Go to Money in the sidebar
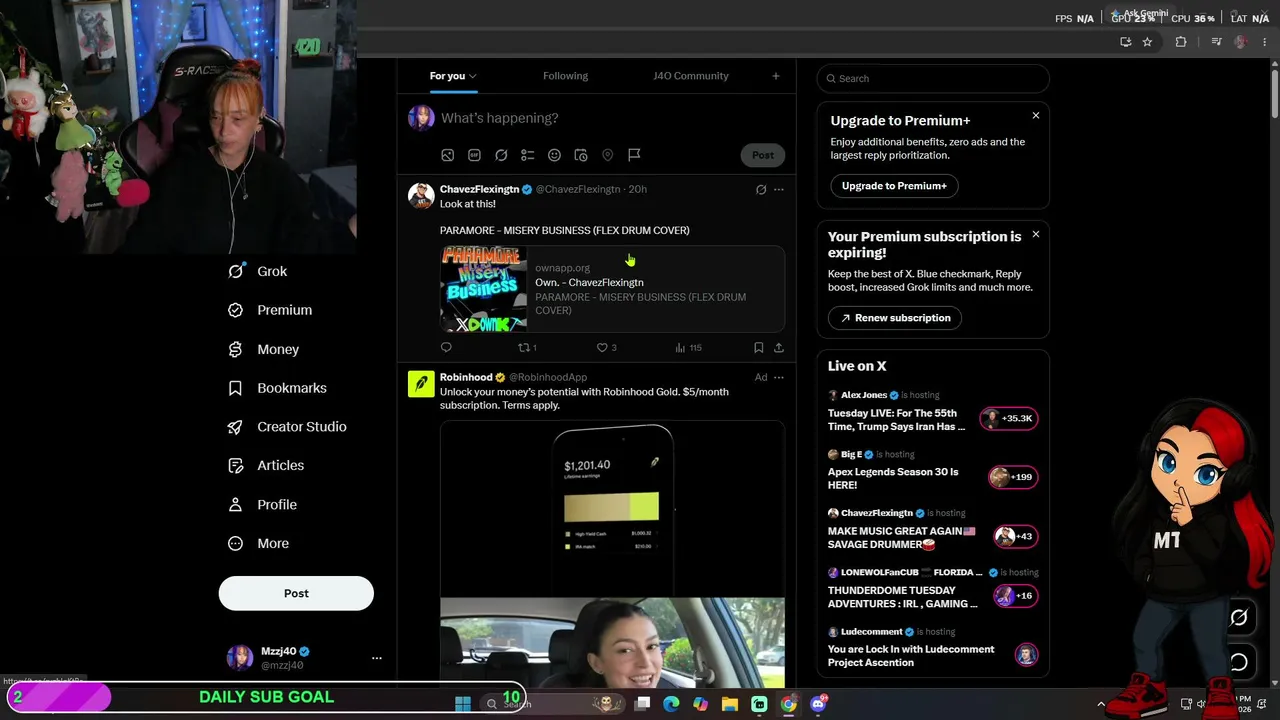The image size is (1280, 720). point(263,349)
